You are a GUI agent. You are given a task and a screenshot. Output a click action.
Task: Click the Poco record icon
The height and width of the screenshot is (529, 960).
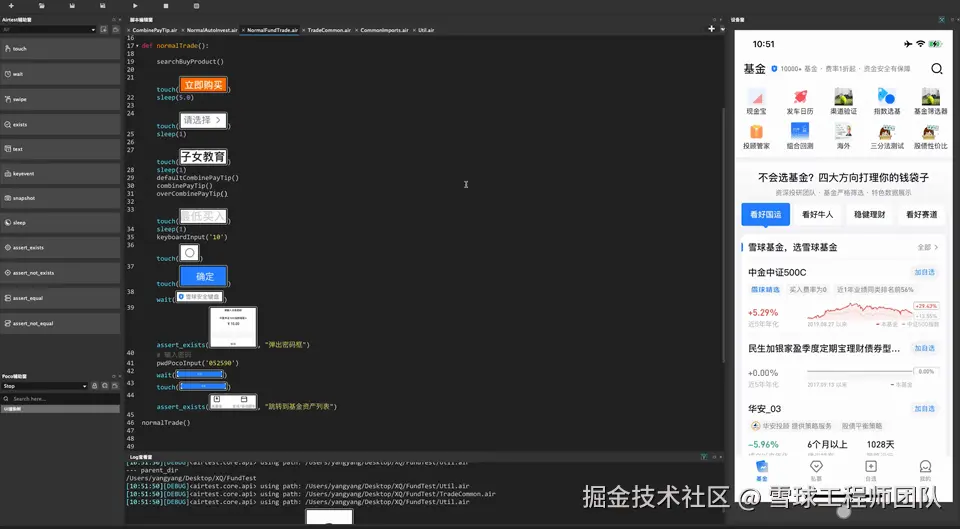tap(115, 386)
